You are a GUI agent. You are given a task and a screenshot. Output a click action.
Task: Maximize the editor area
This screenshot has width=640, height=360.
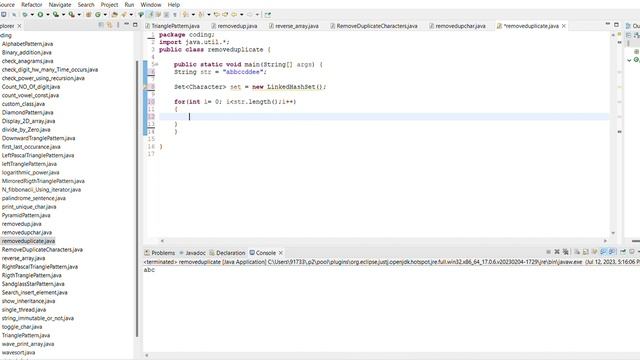click(x=616, y=25)
